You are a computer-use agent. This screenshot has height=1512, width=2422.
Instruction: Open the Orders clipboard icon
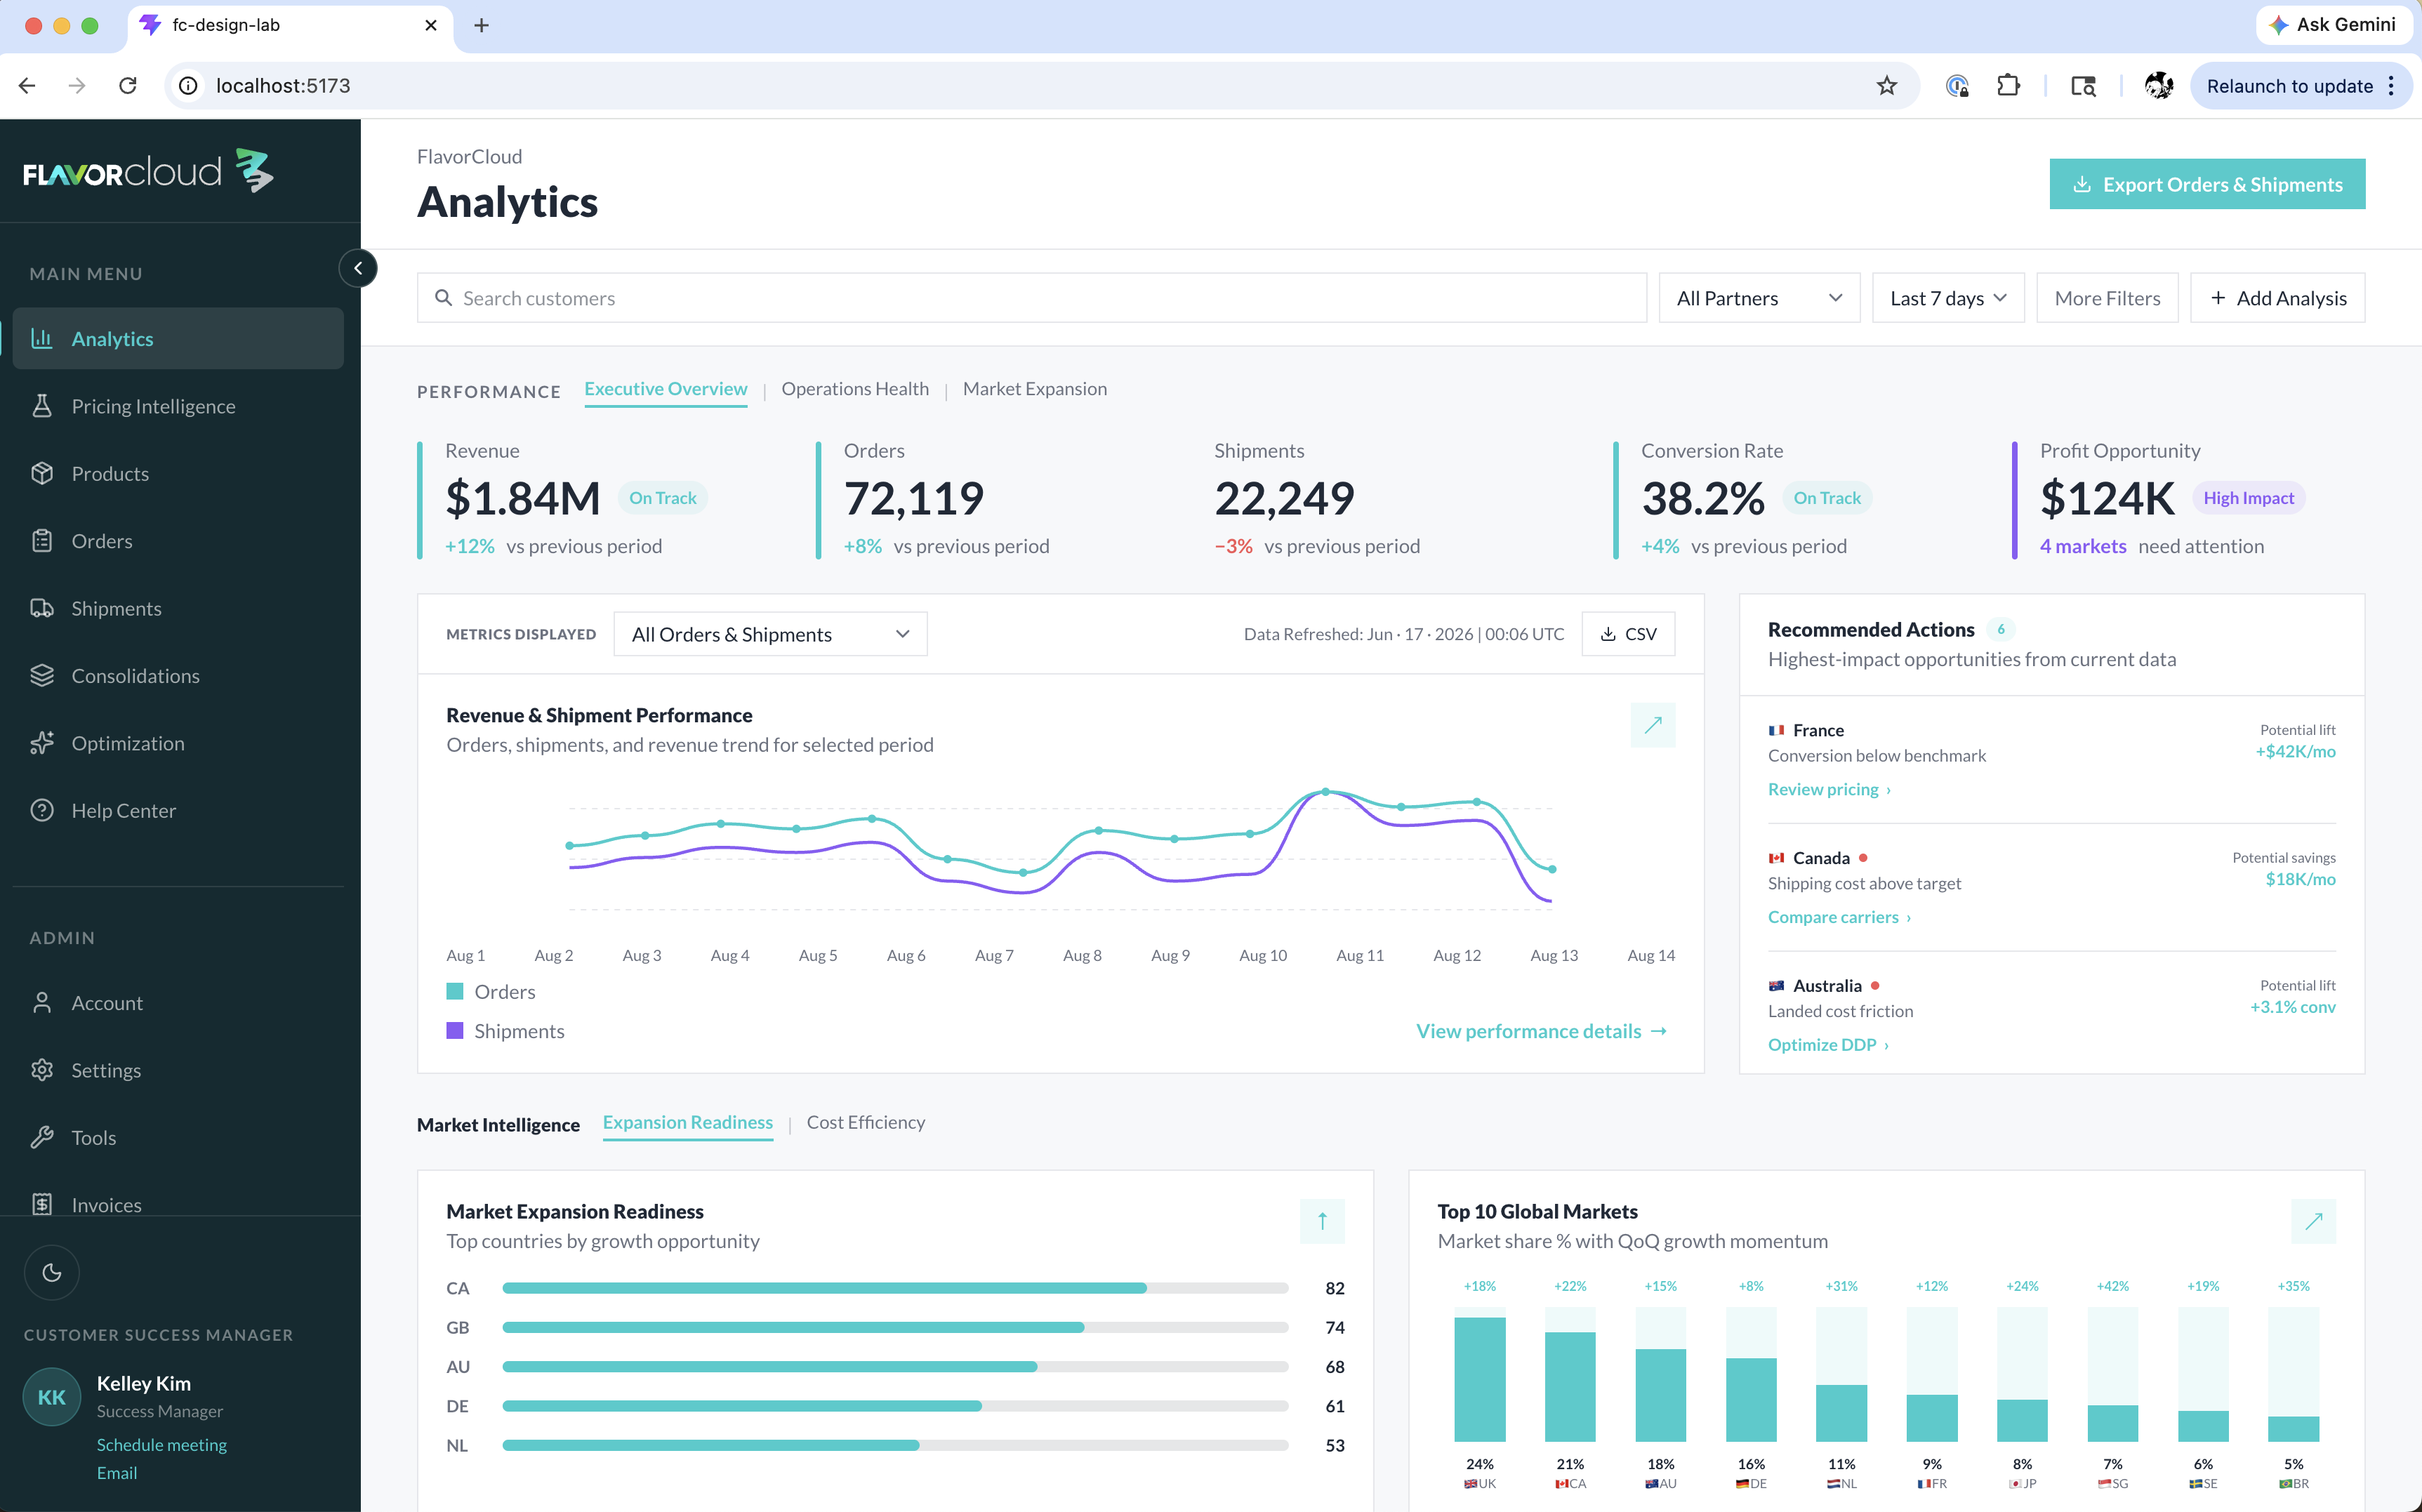pyautogui.click(x=42, y=541)
